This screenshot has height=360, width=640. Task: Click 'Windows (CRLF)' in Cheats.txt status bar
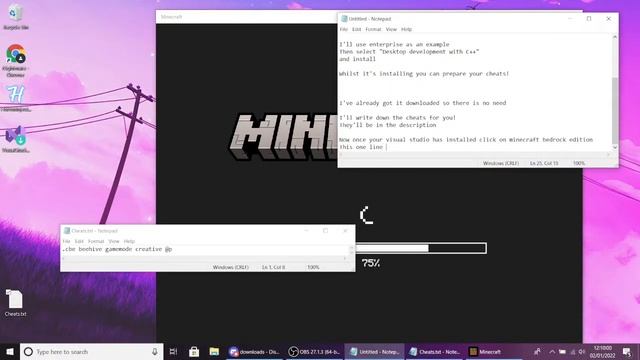point(231,267)
